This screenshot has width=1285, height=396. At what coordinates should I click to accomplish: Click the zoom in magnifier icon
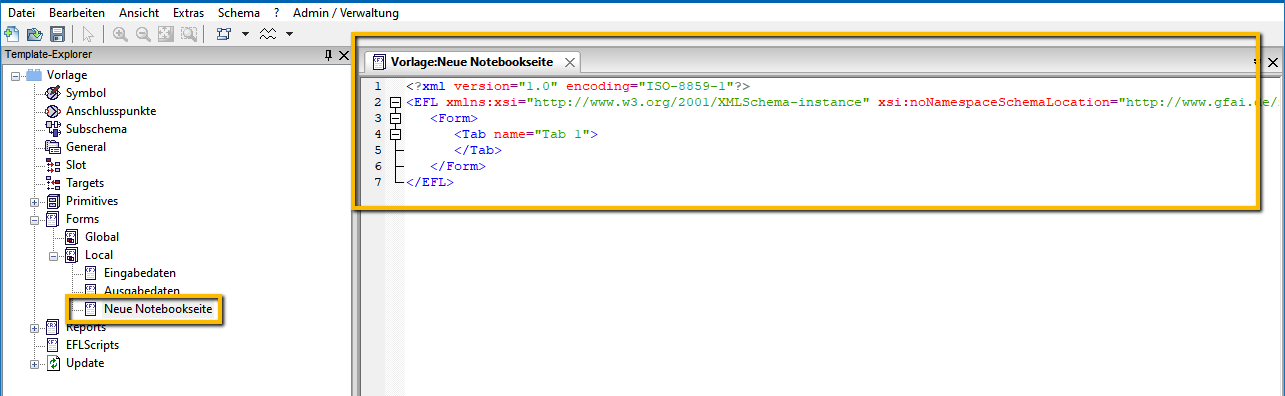[x=119, y=34]
